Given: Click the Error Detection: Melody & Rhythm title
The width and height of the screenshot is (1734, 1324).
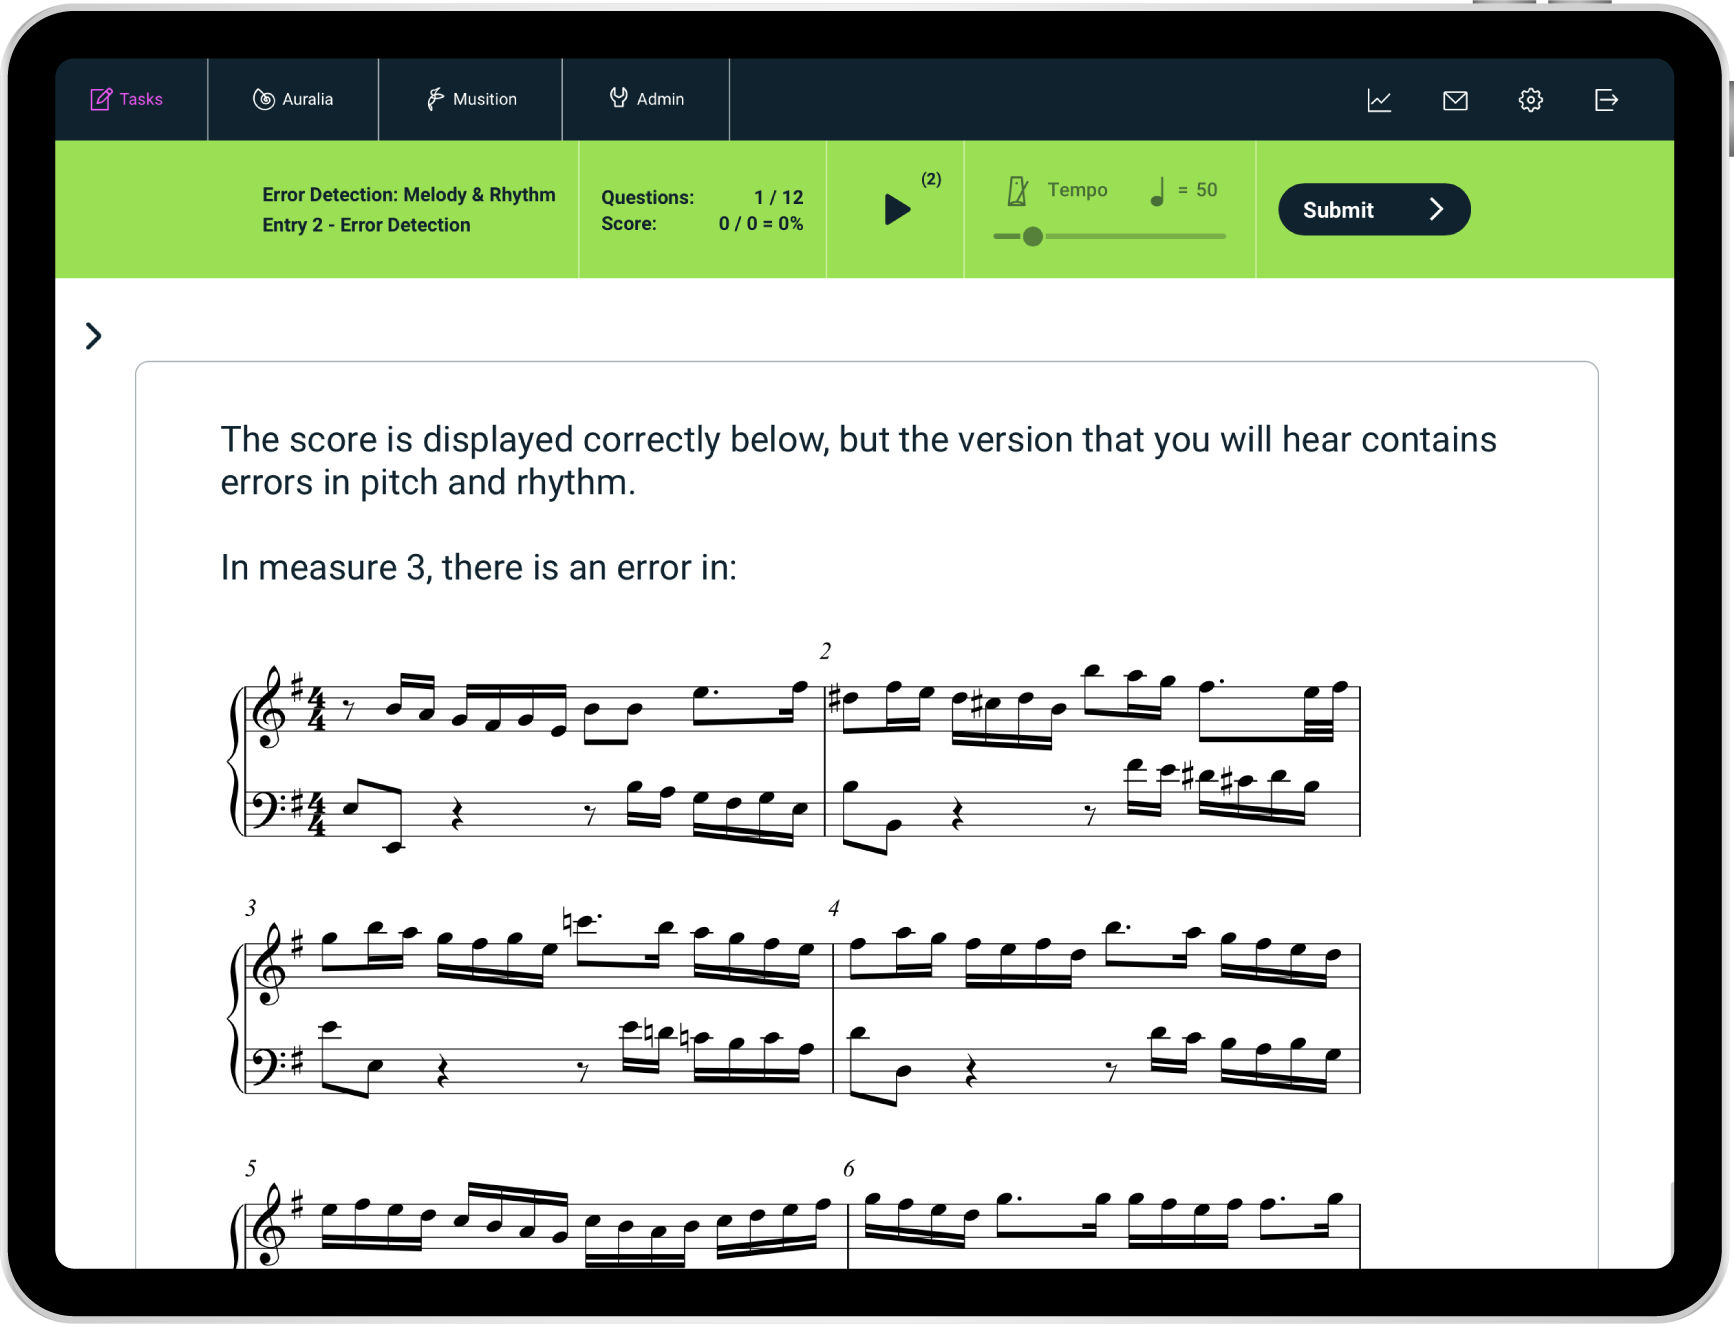Looking at the screenshot, I should tap(409, 194).
